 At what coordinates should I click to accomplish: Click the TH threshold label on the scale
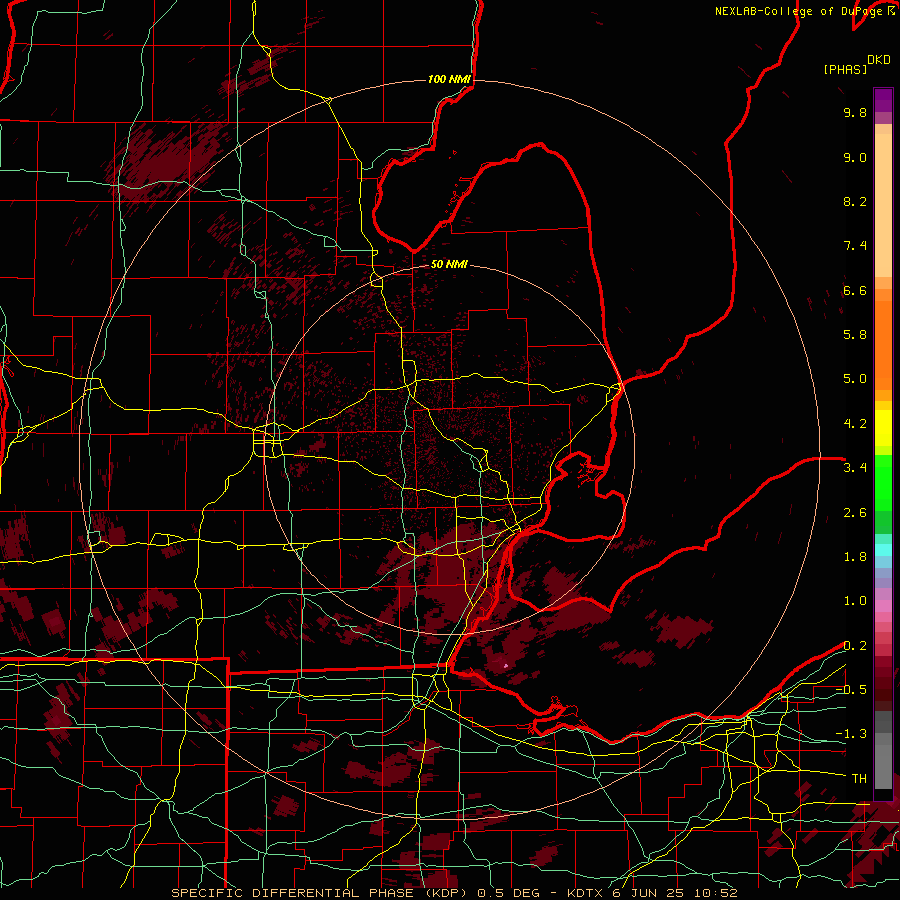click(x=859, y=779)
